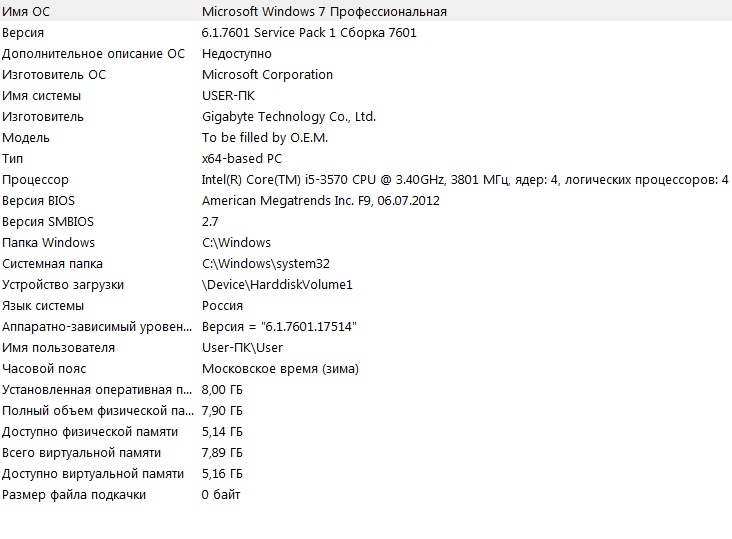Click the Язык системы Россия row
This screenshot has width=732, height=539.
pos(366,305)
